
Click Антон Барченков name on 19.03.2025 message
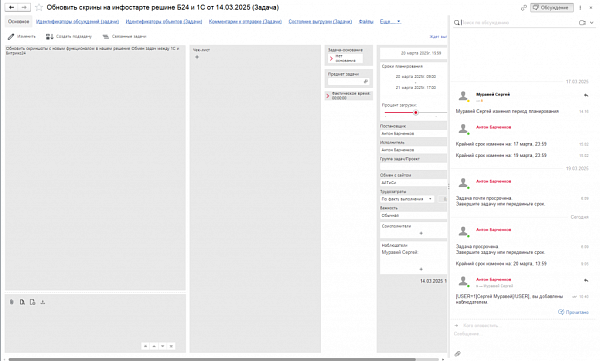(x=493, y=181)
